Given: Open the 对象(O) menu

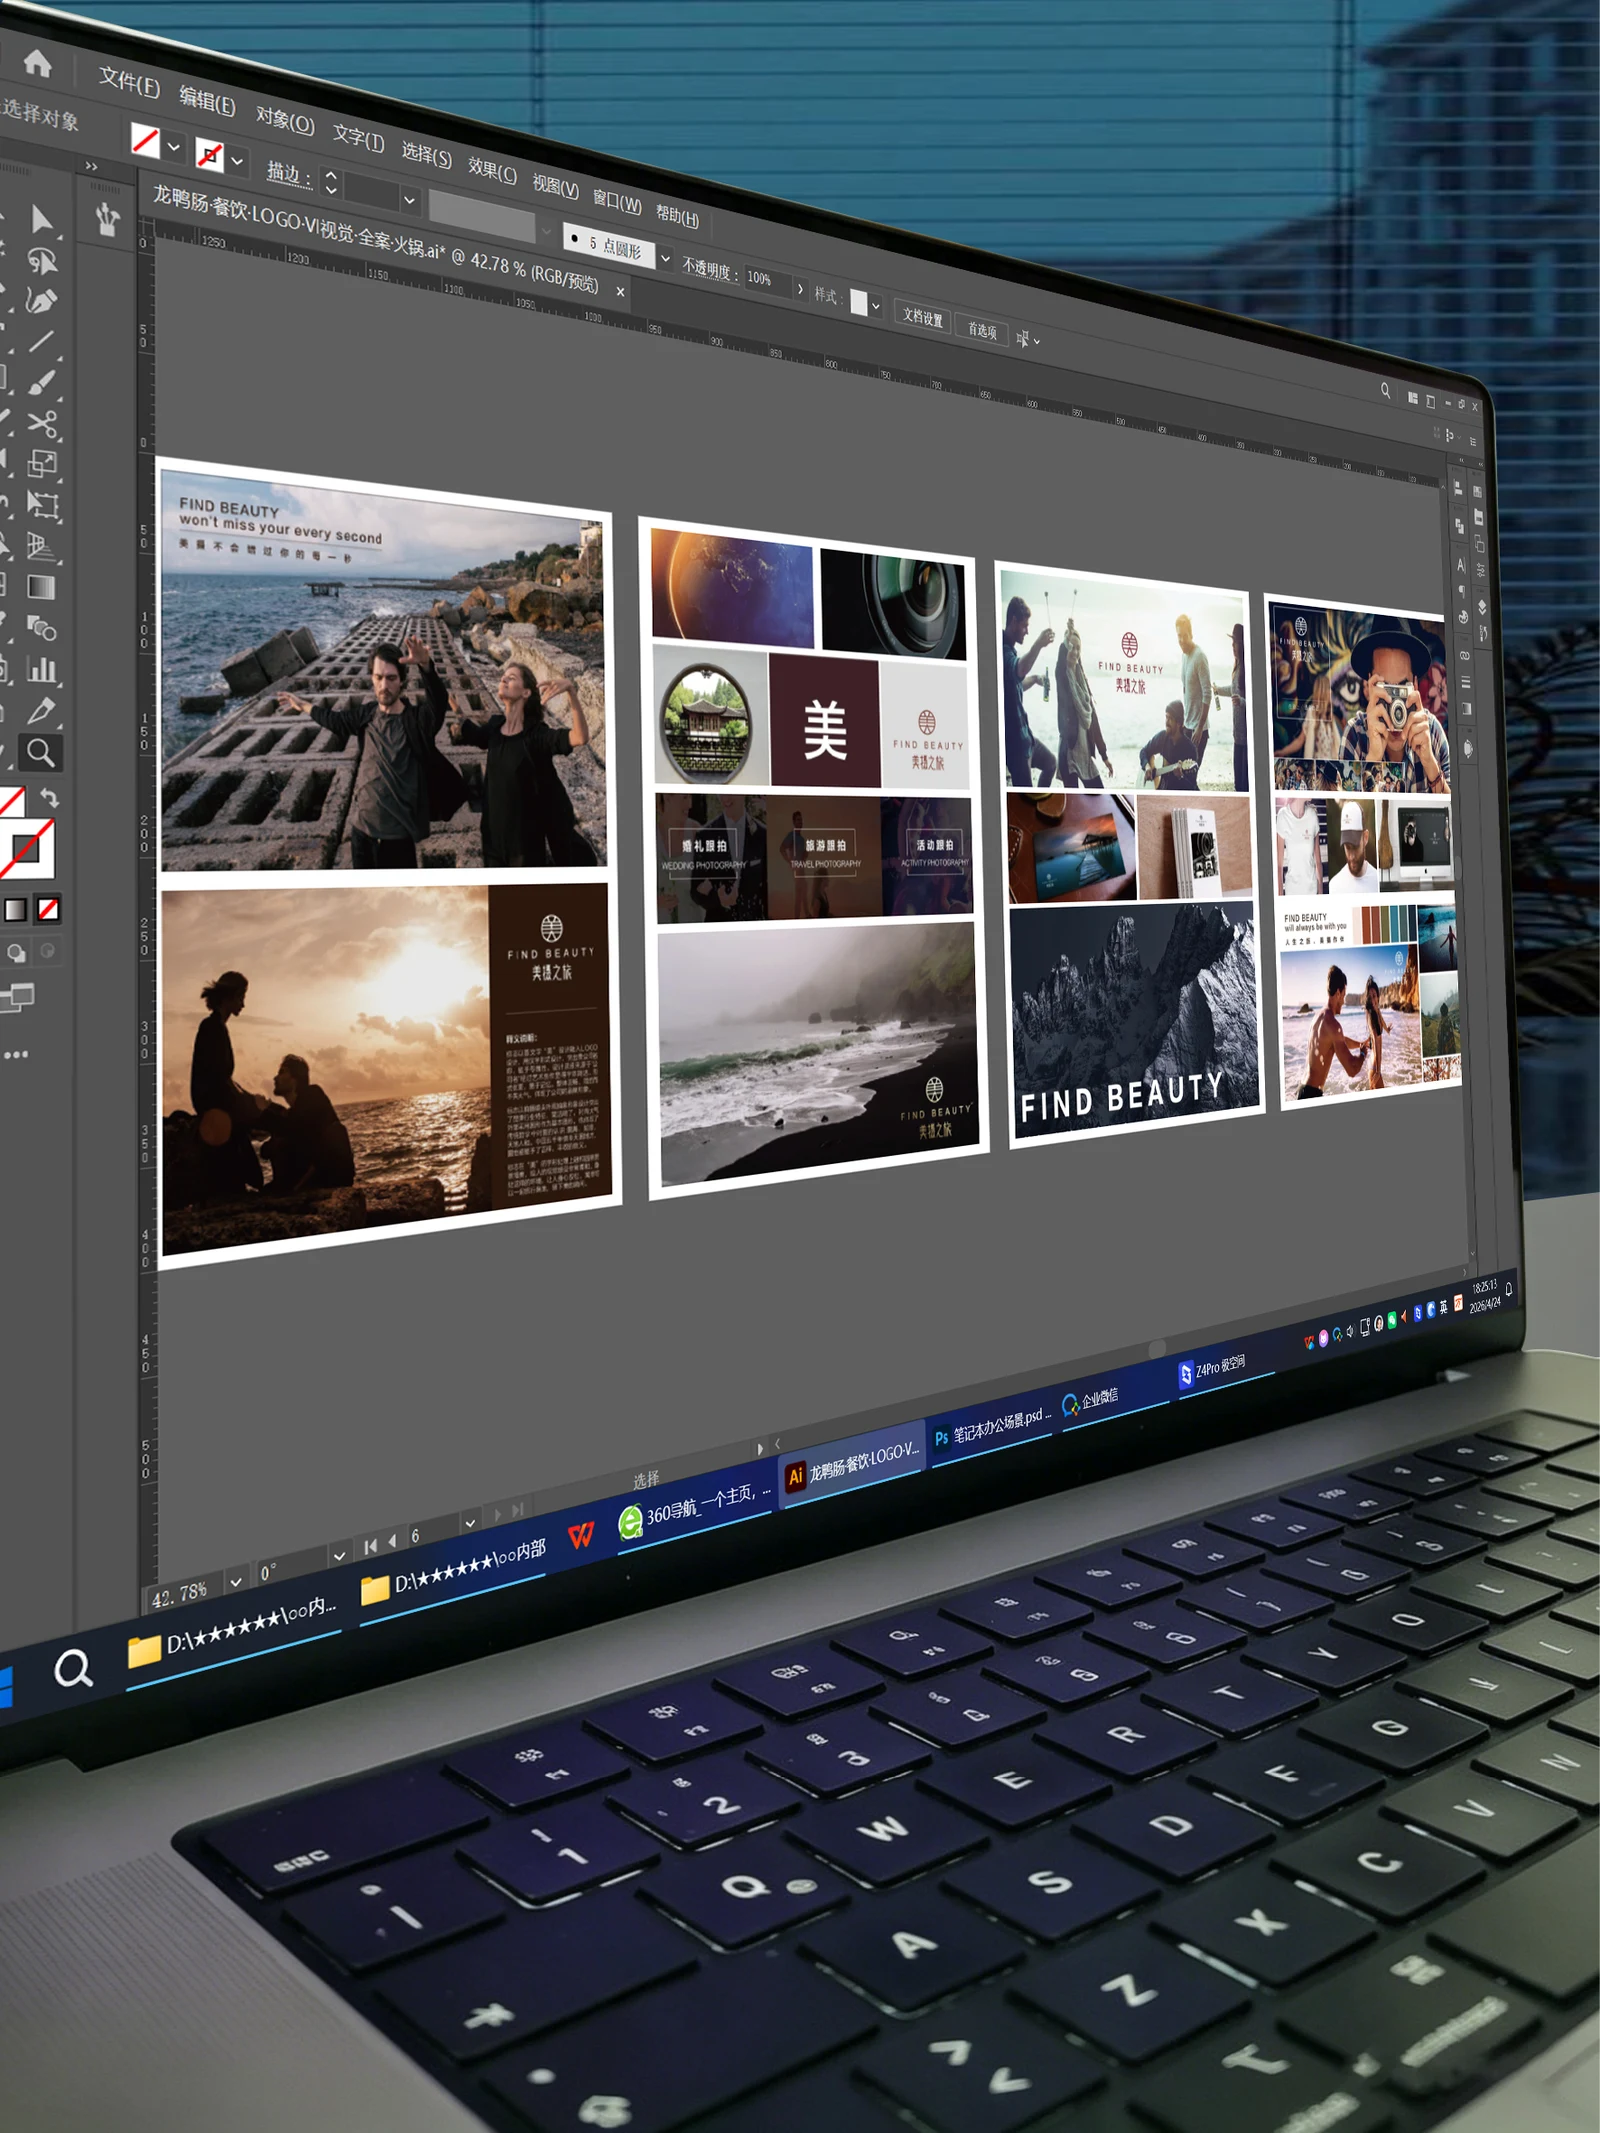Looking at the screenshot, I should (x=285, y=121).
